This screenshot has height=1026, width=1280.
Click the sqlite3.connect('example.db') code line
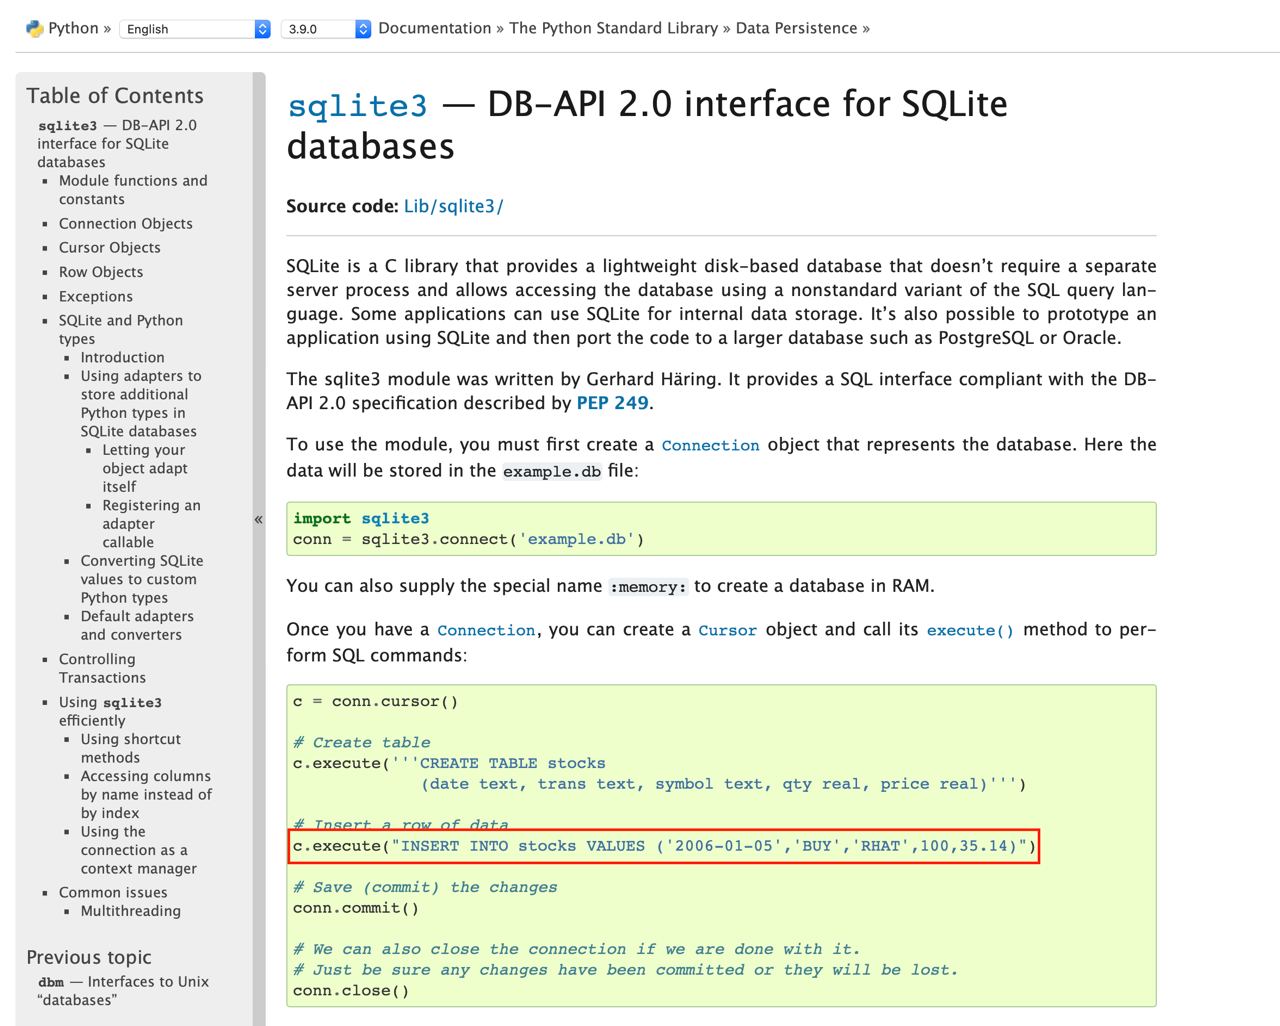coord(468,539)
